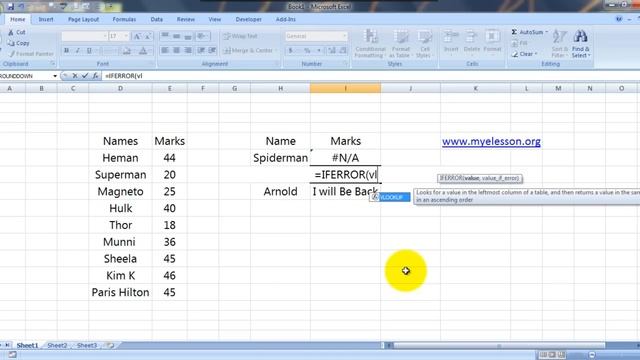Select VLOOKUP from autocomplete list
Viewport: 640px width, 360px height.
click(x=390, y=197)
